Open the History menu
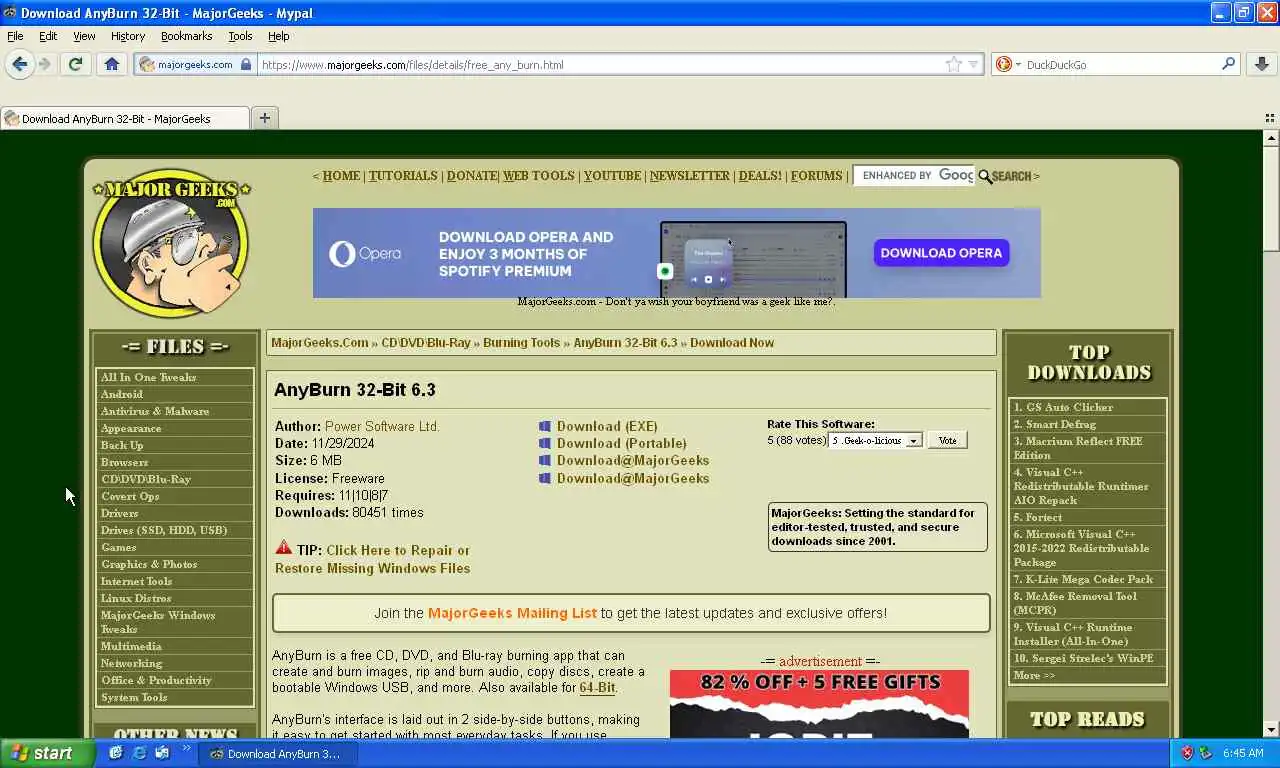Image resolution: width=1280 pixels, height=768 pixels. pyautogui.click(x=128, y=36)
